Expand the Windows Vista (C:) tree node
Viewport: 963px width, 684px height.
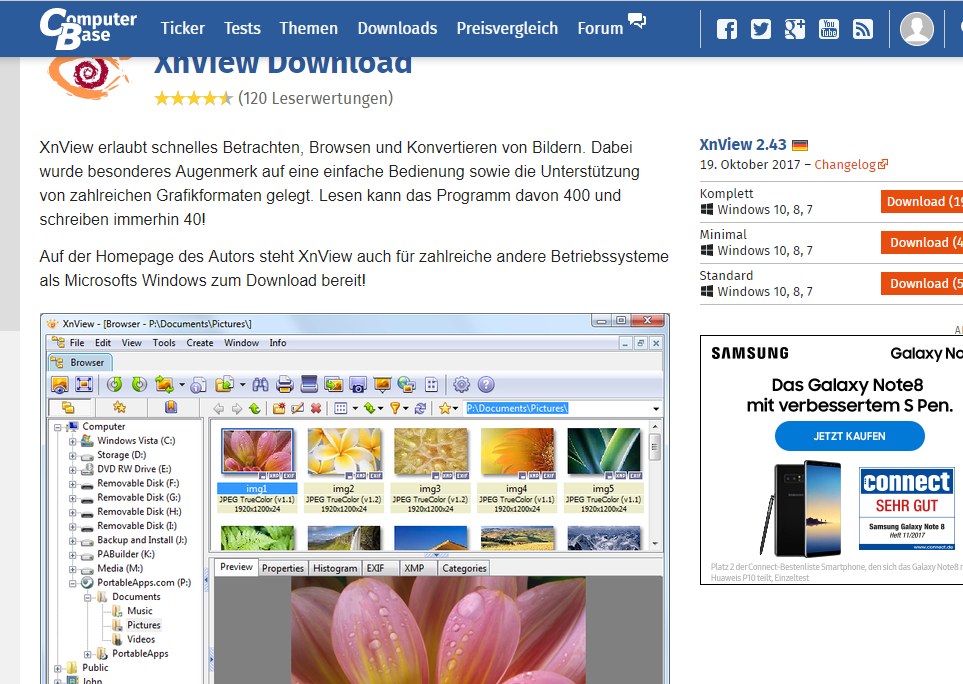coord(72,441)
